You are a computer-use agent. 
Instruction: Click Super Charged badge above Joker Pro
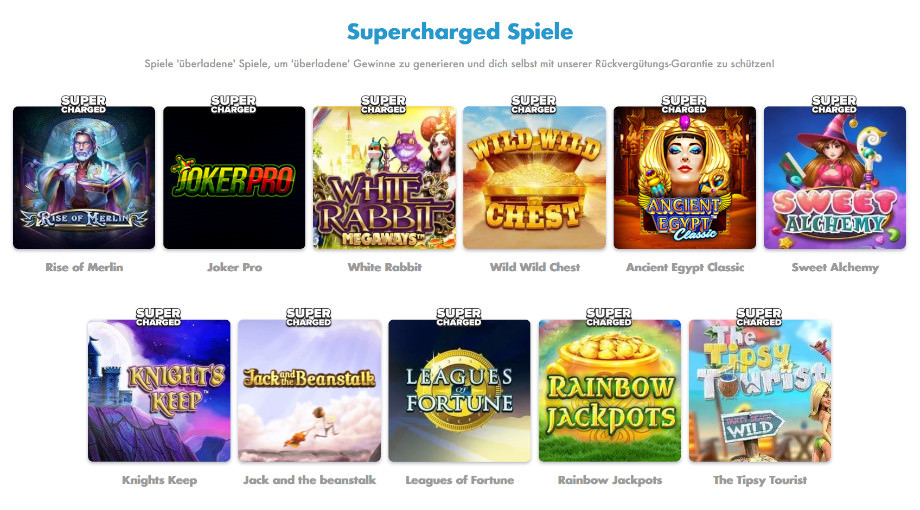pos(234,104)
